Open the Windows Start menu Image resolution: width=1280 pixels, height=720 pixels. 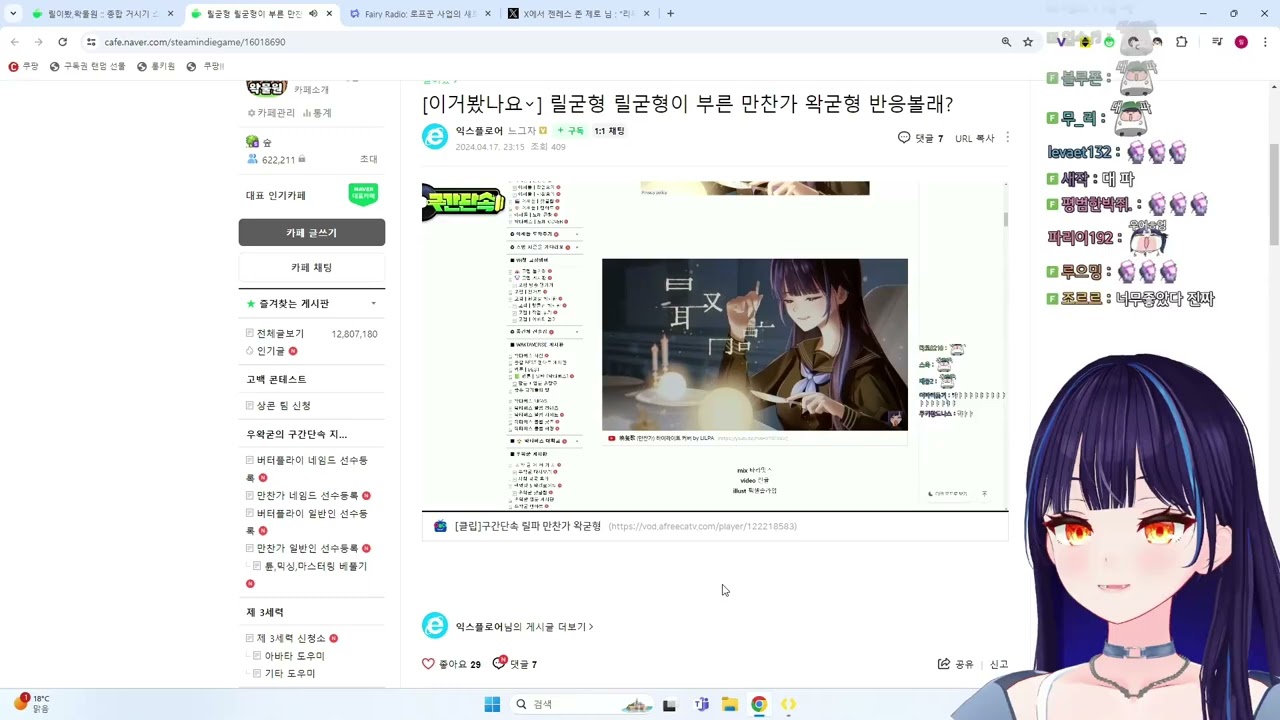pos(492,704)
